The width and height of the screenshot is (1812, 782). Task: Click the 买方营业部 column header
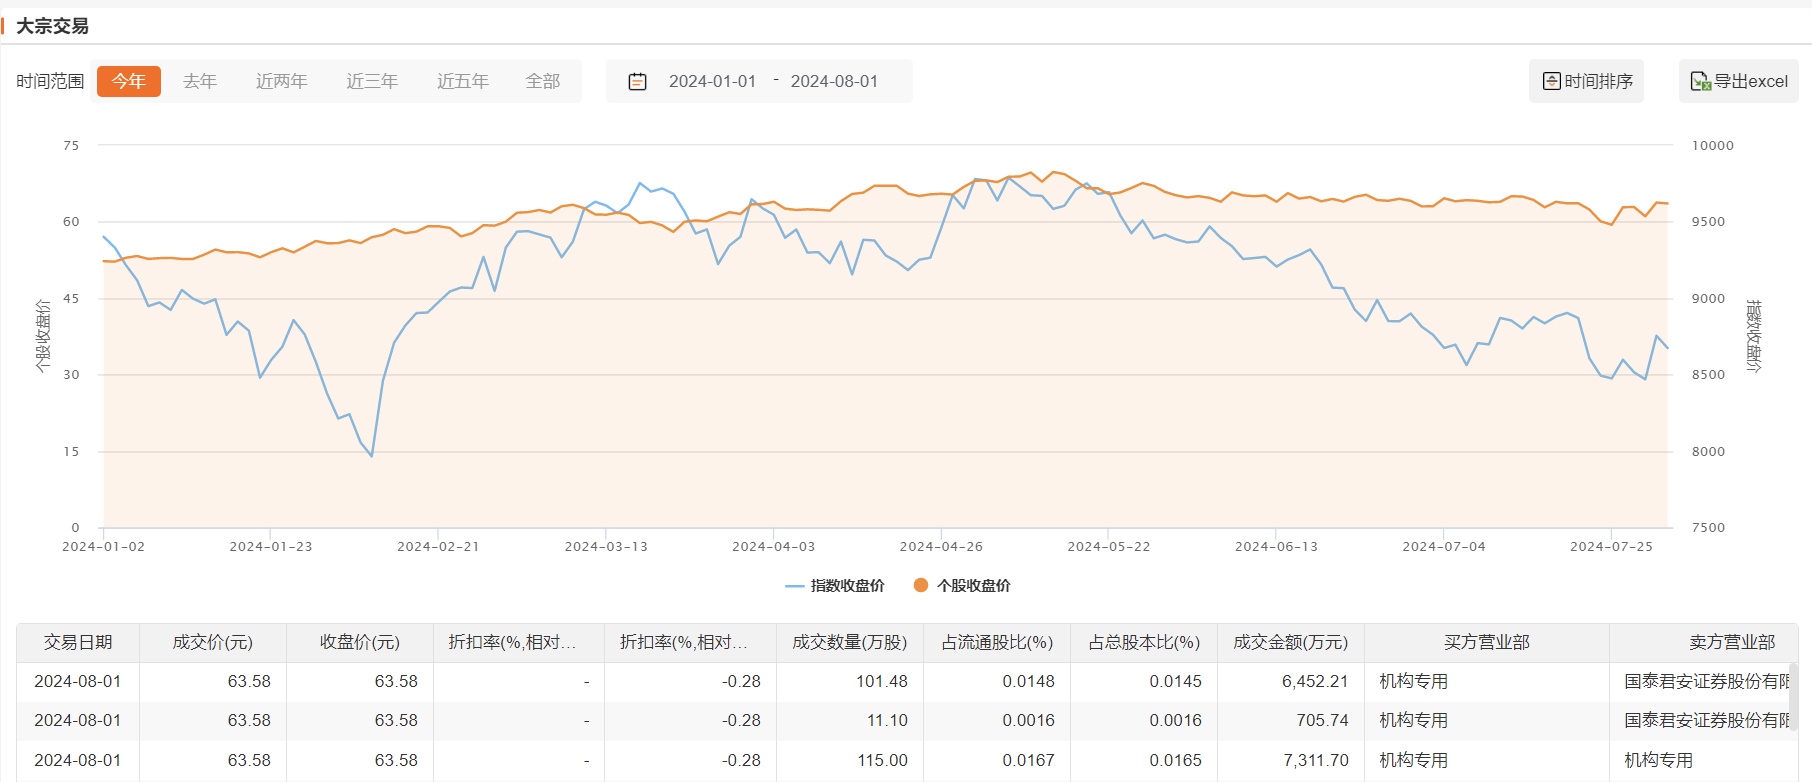pyautogui.click(x=1486, y=642)
